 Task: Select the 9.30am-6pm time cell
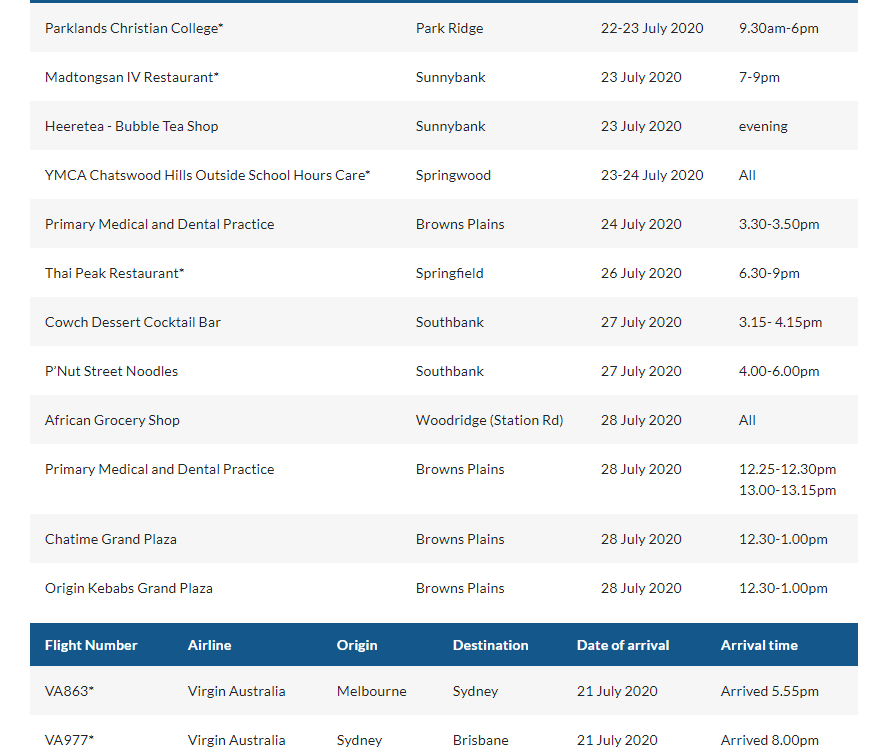(x=778, y=28)
